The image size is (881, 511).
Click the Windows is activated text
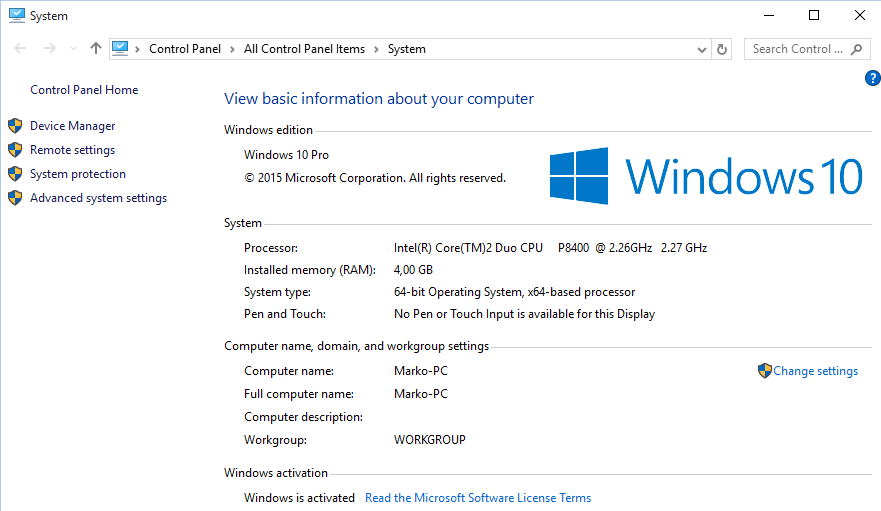coord(299,498)
